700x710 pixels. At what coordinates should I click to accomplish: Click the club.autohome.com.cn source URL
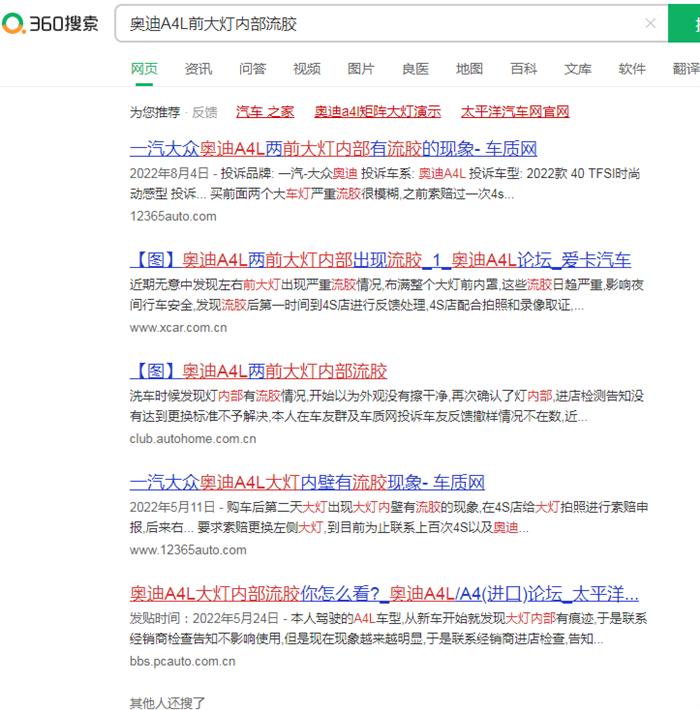[193, 439]
